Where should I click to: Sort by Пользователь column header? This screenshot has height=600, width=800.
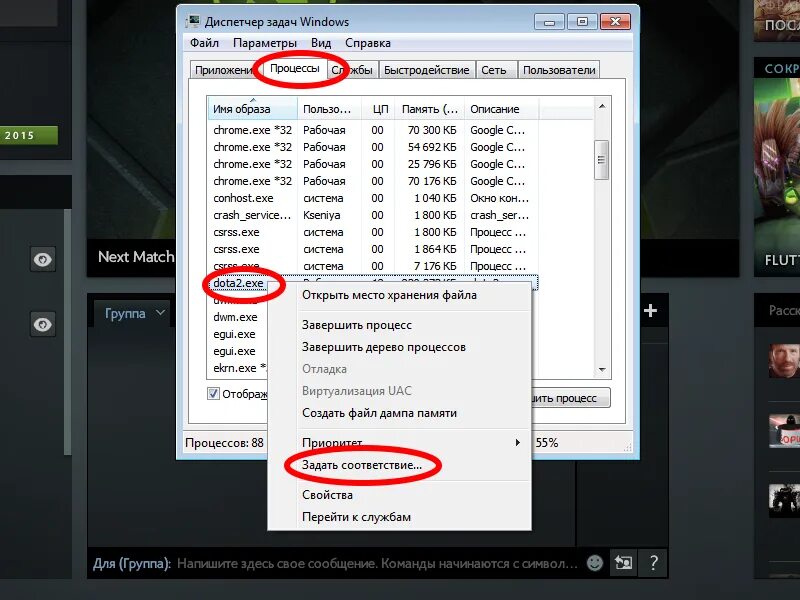[329, 109]
